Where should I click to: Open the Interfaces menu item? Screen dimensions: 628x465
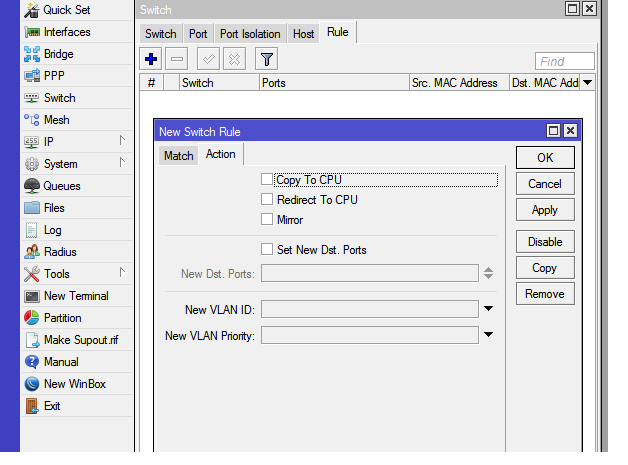coord(76,32)
